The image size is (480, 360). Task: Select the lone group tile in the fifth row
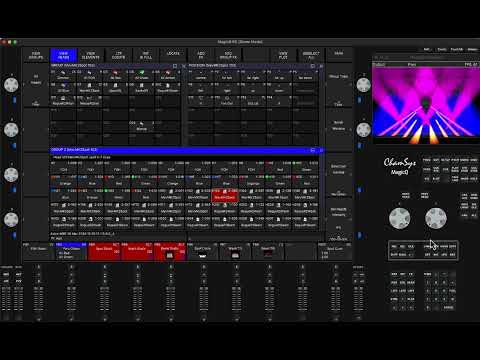141,126
